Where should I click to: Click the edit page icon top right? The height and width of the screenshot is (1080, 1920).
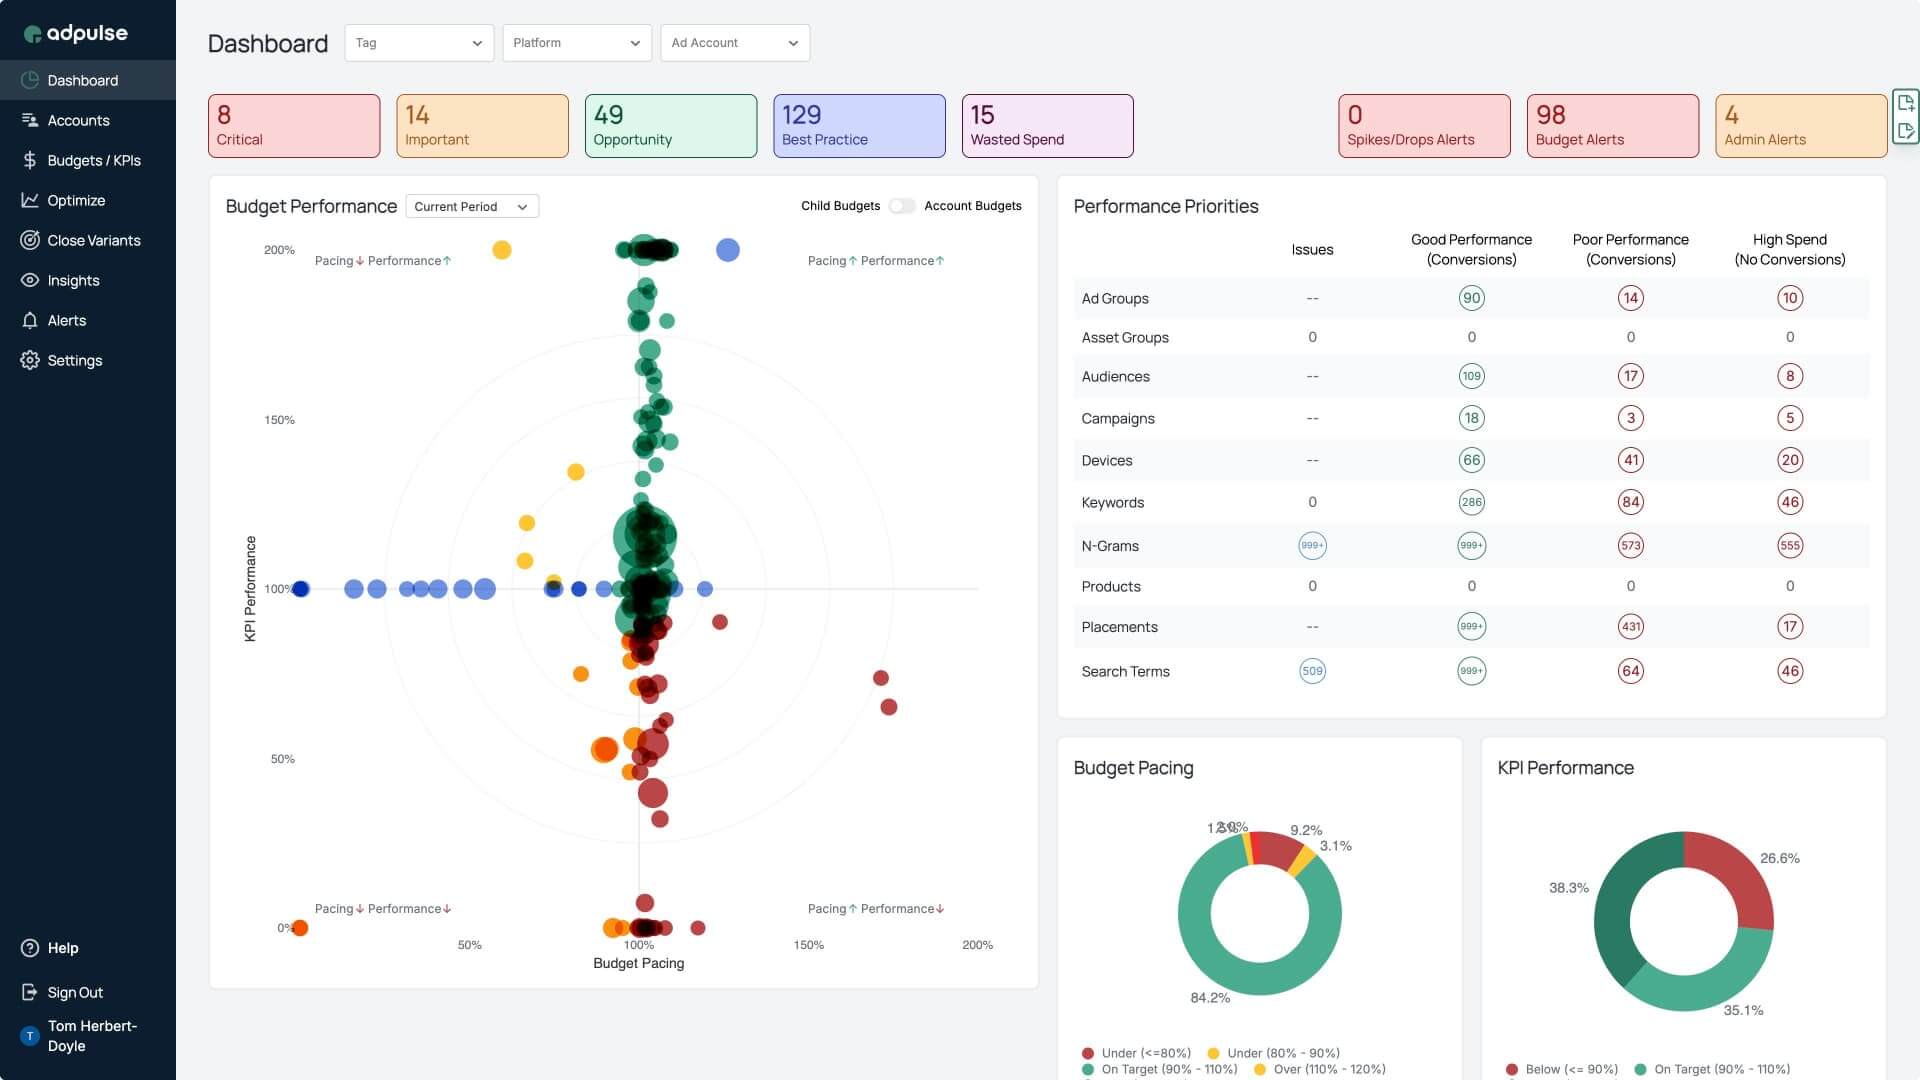point(1906,130)
